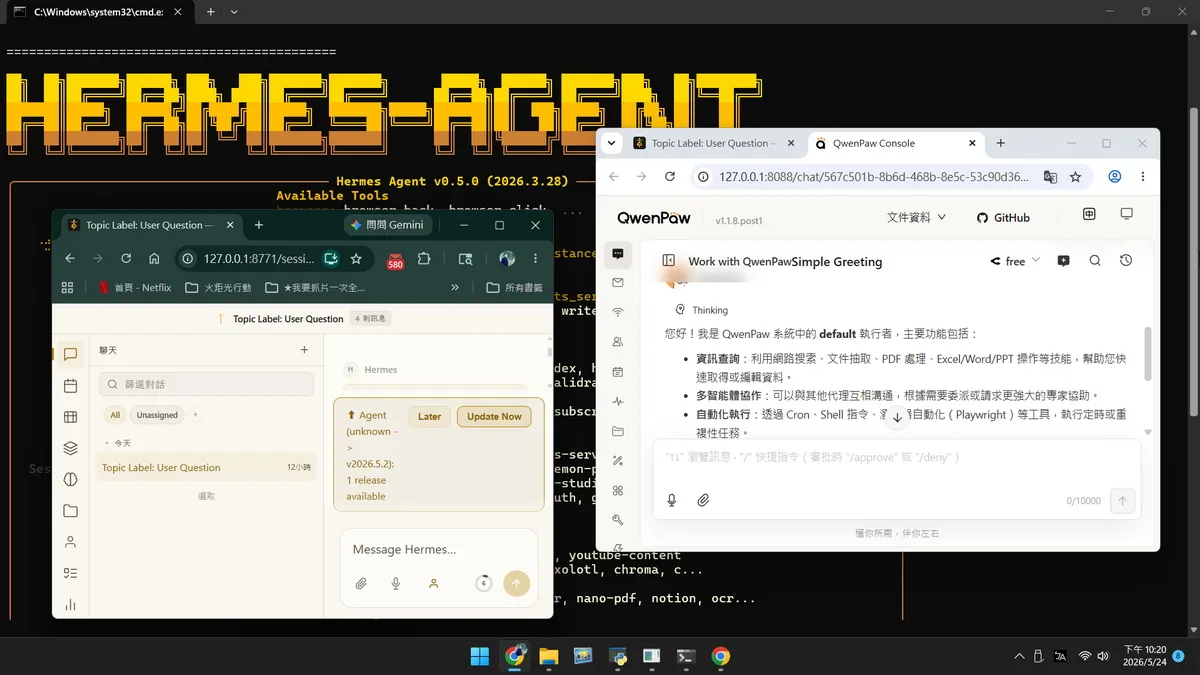Open the 首頁 - Netflix bookmark
This screenshot has width=1200, height=675.
[x=133, y=287]
